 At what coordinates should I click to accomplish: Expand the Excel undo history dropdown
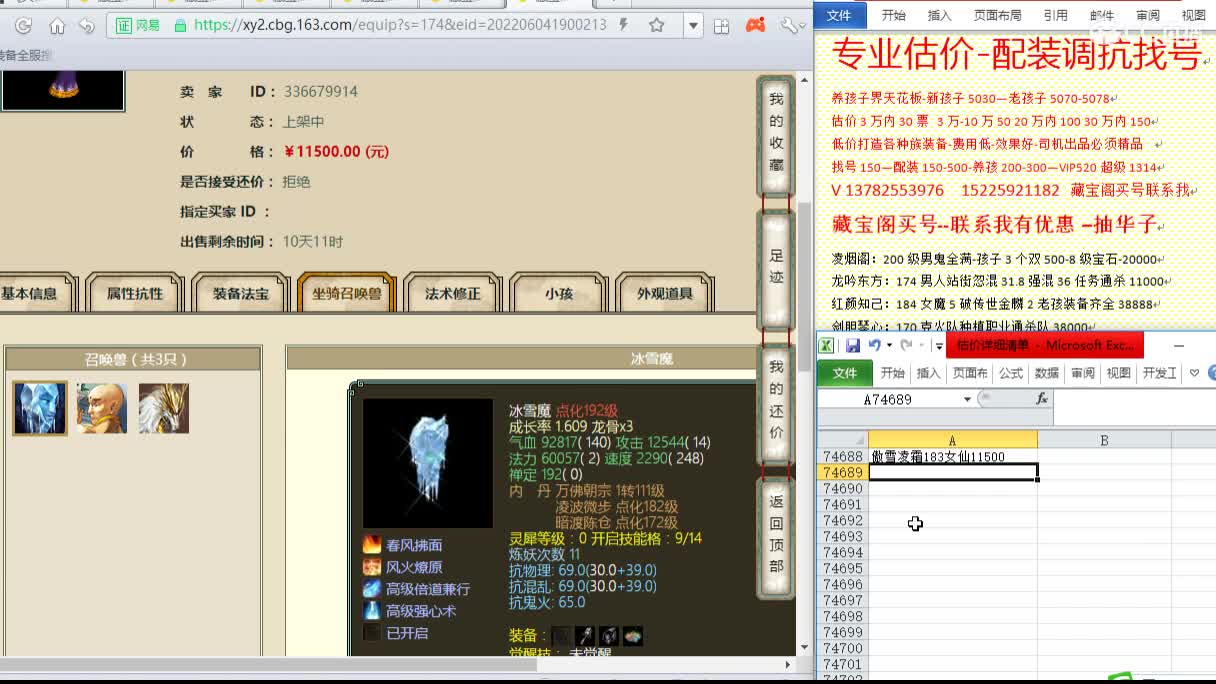point(889,346)
